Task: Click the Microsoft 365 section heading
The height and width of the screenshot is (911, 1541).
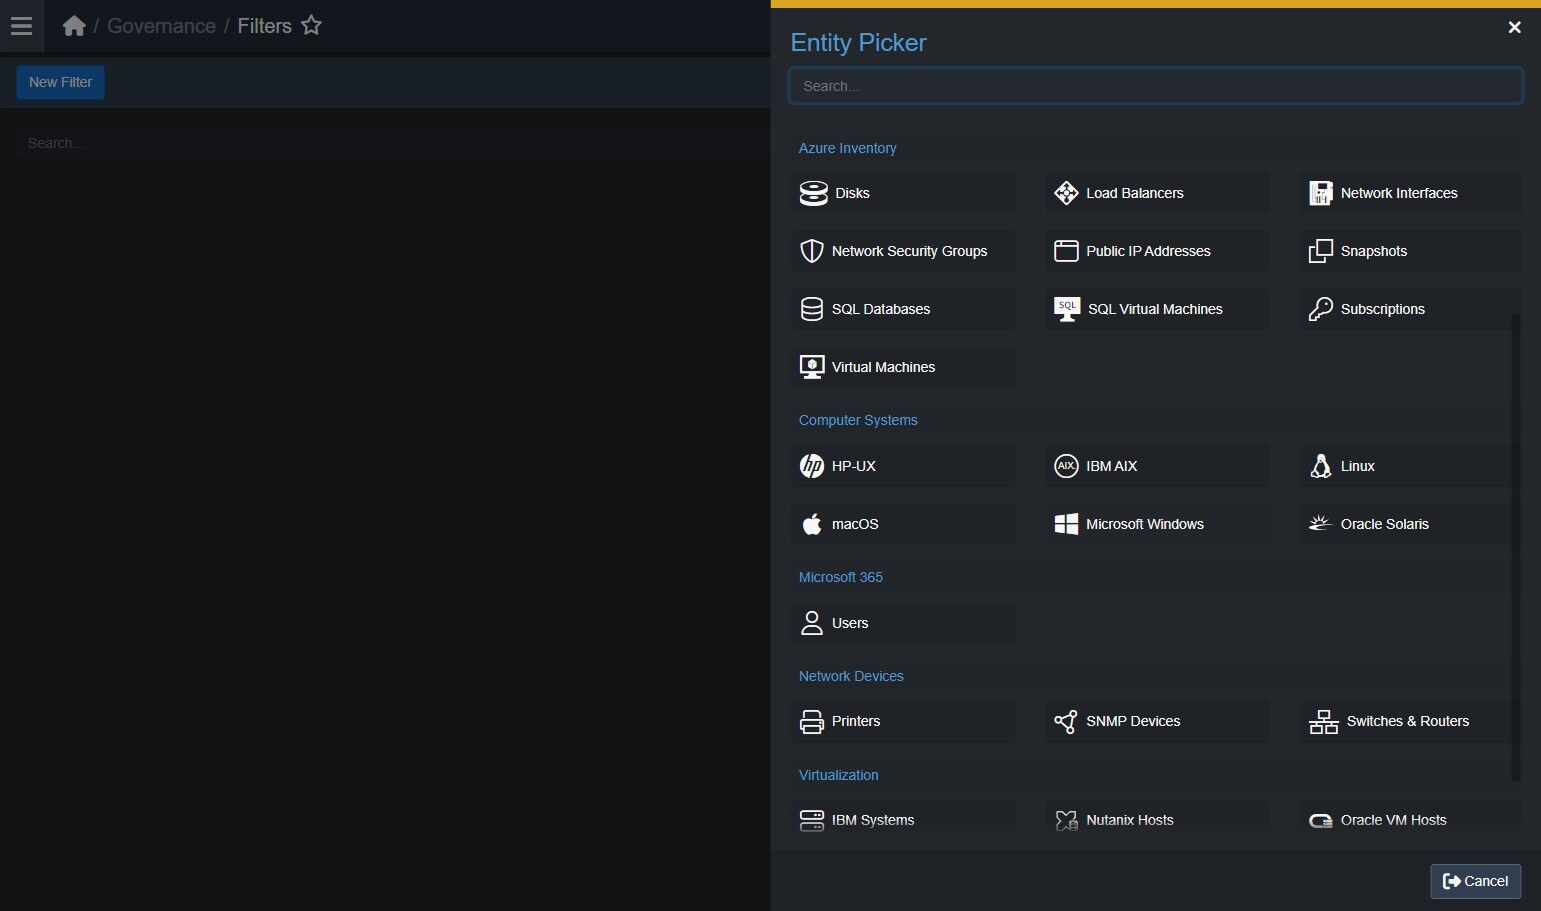Action: click(x=840, y=577)
